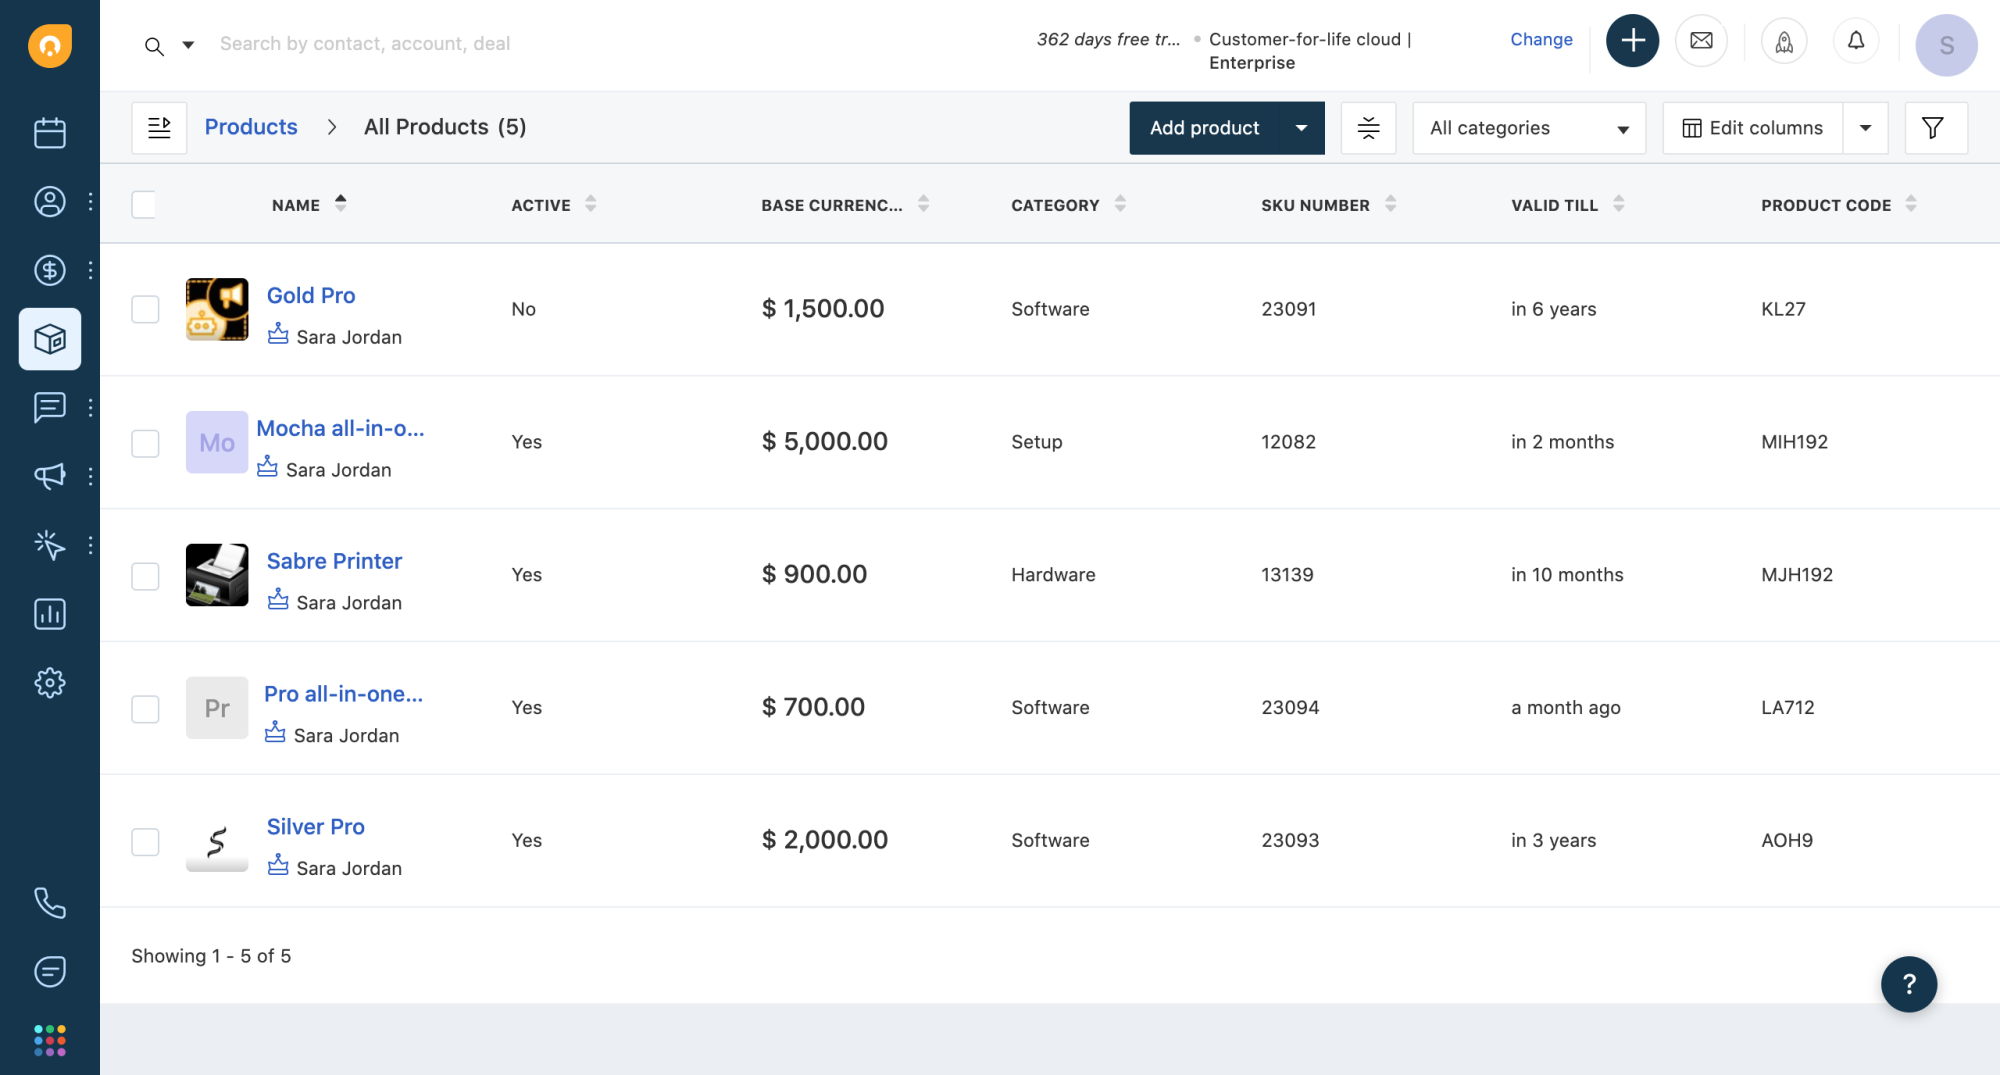Screen dimensions: 2000x1075
Task: Open the Marketing megaphone icon
Action: (x=50, y=476)
